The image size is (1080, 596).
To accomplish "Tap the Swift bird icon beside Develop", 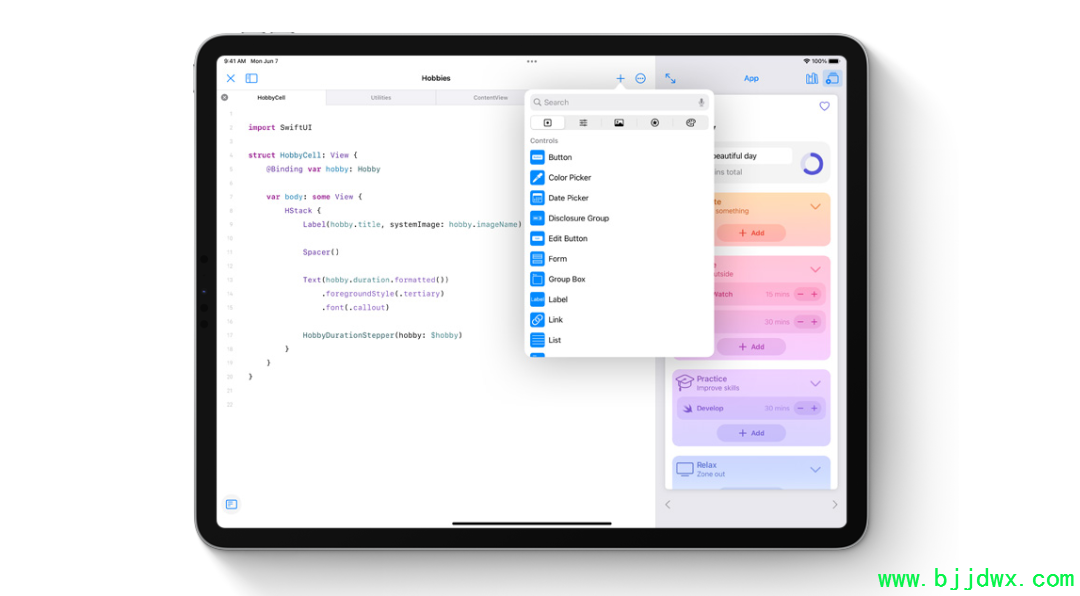I will (x=687, y=409).
